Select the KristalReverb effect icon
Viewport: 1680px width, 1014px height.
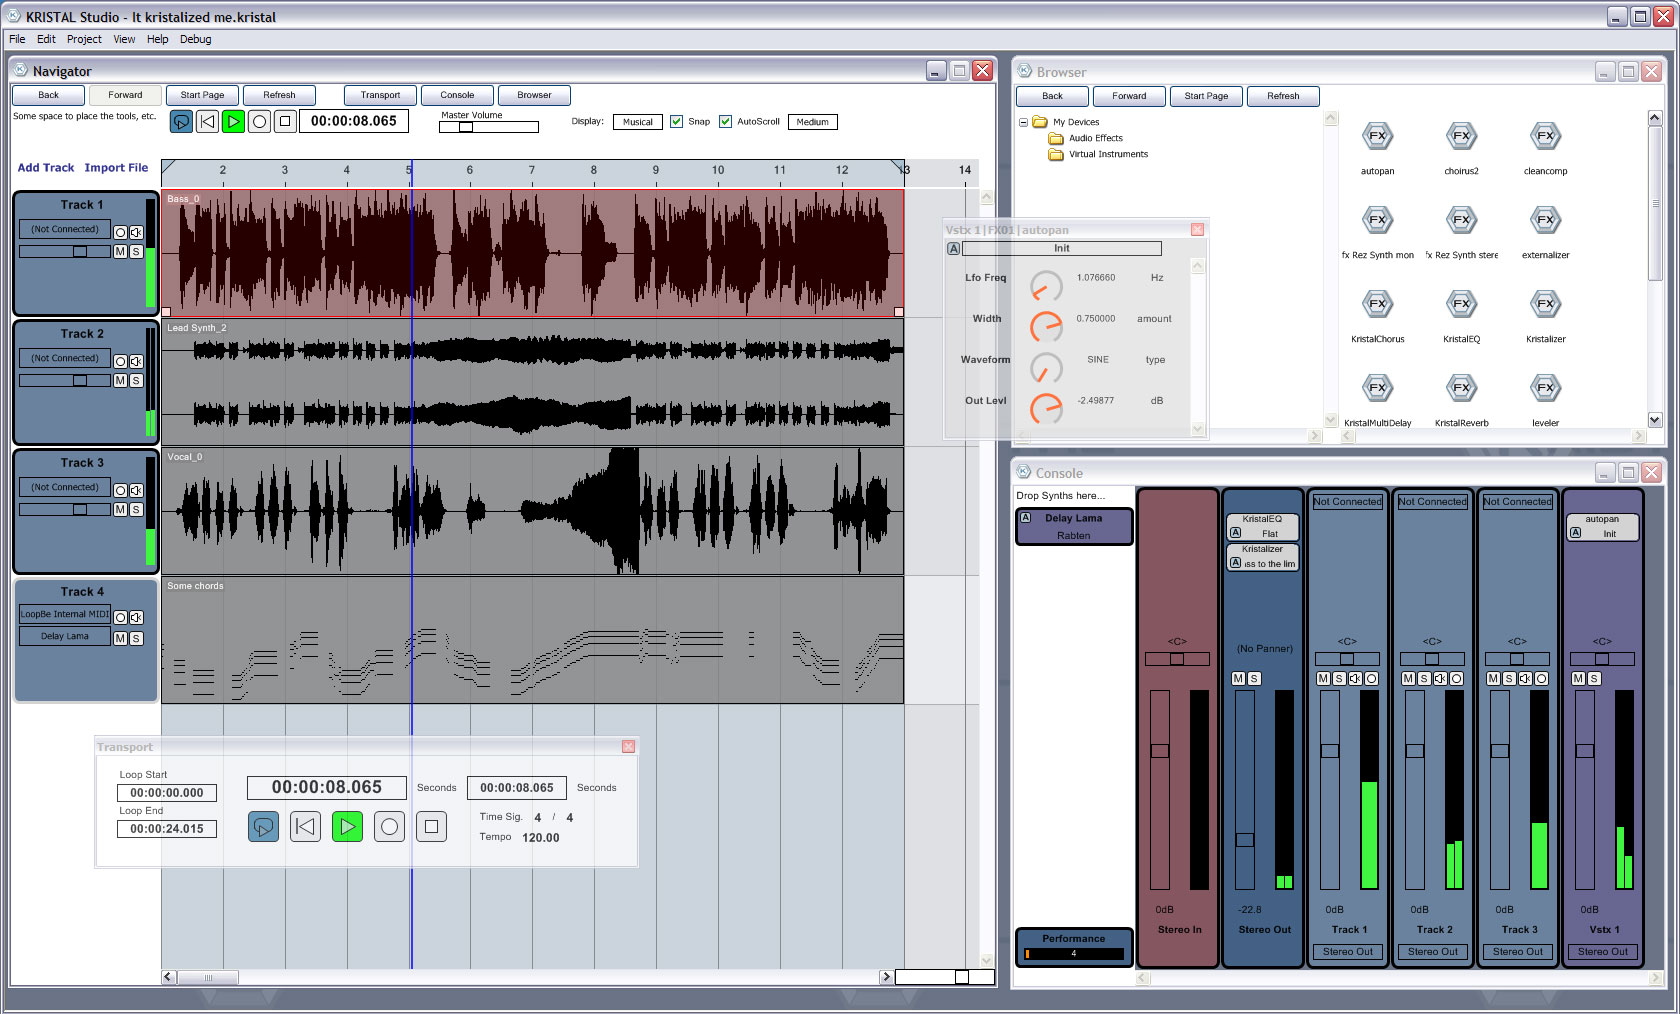pos(1461,389)
